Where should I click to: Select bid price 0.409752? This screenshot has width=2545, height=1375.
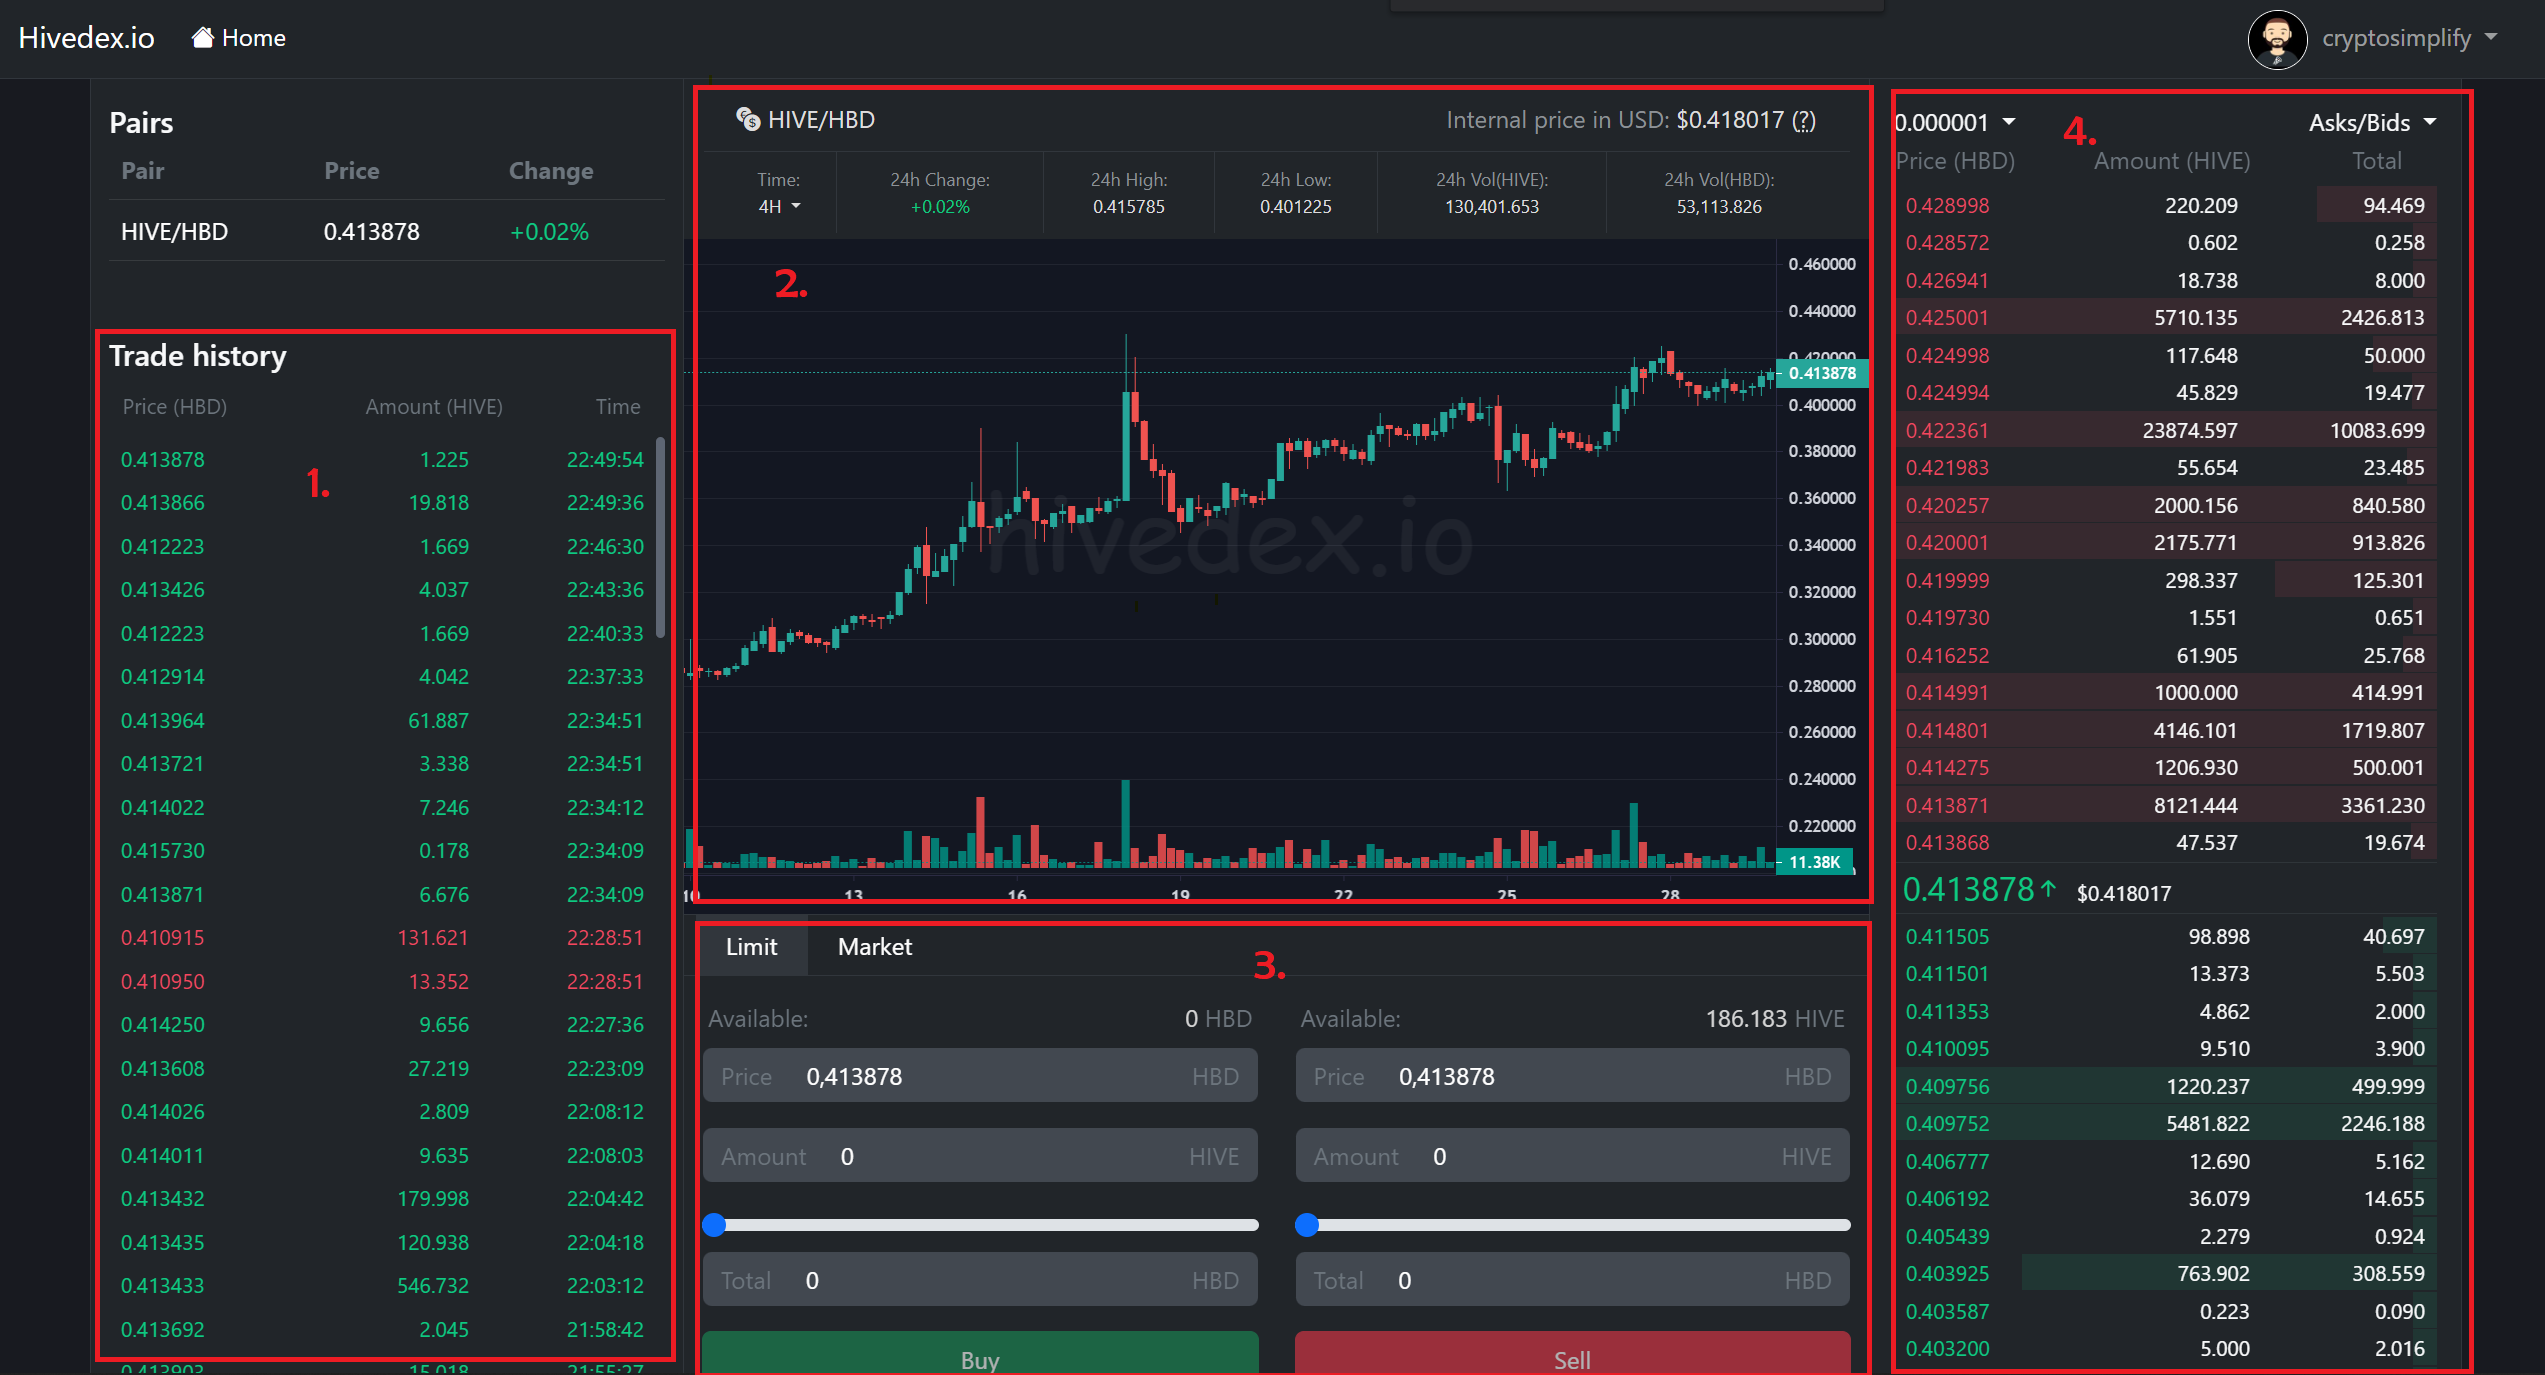[x=1947, y=1124]
